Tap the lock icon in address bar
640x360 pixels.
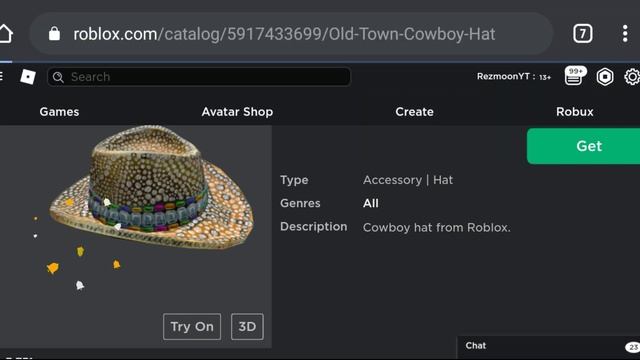(54, 34)
